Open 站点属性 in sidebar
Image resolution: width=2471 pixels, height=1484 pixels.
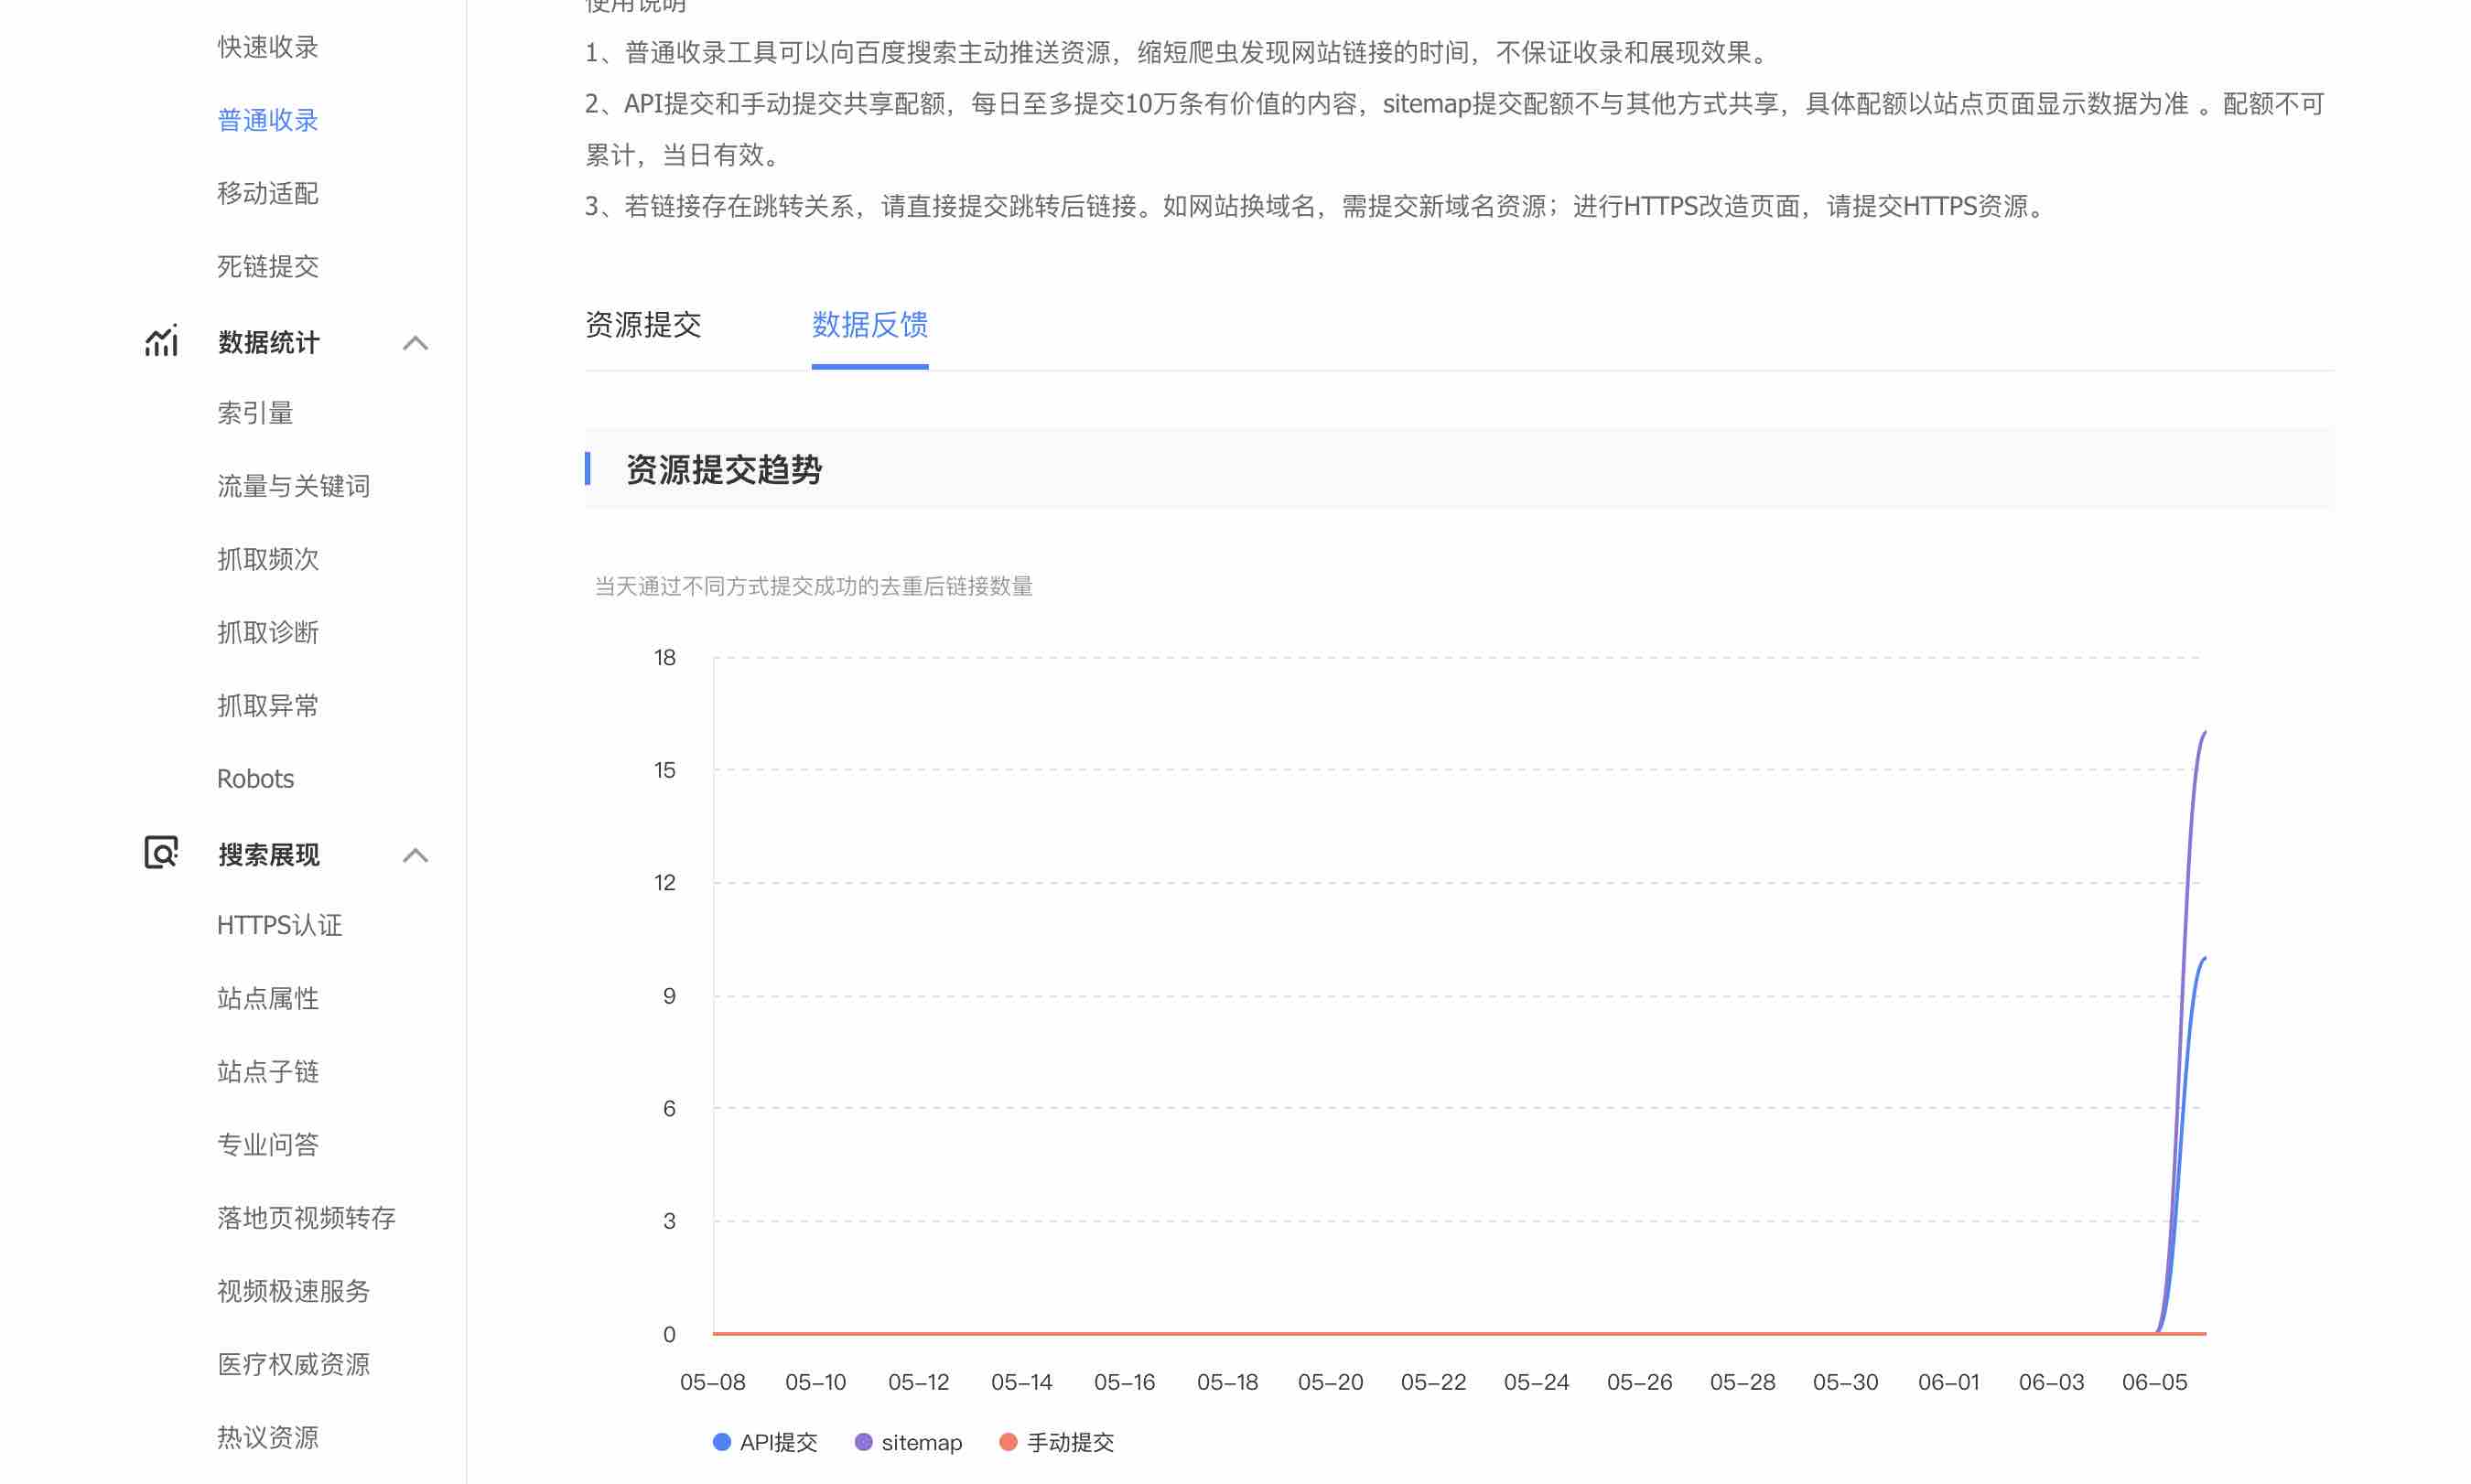coord(267,998)
